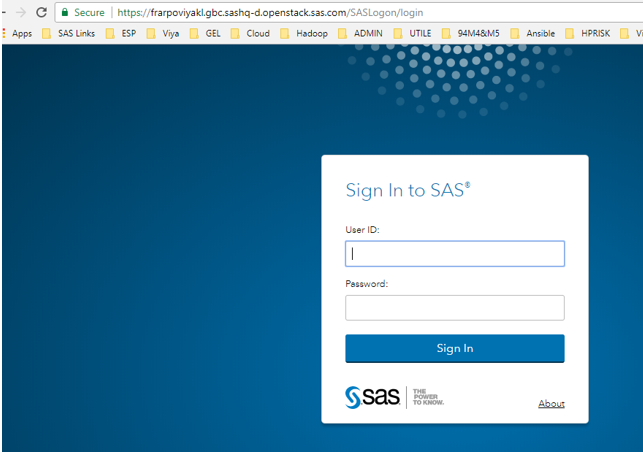
Task: Click the Password label
Action: pyautogui.click(x=366, y=284)
